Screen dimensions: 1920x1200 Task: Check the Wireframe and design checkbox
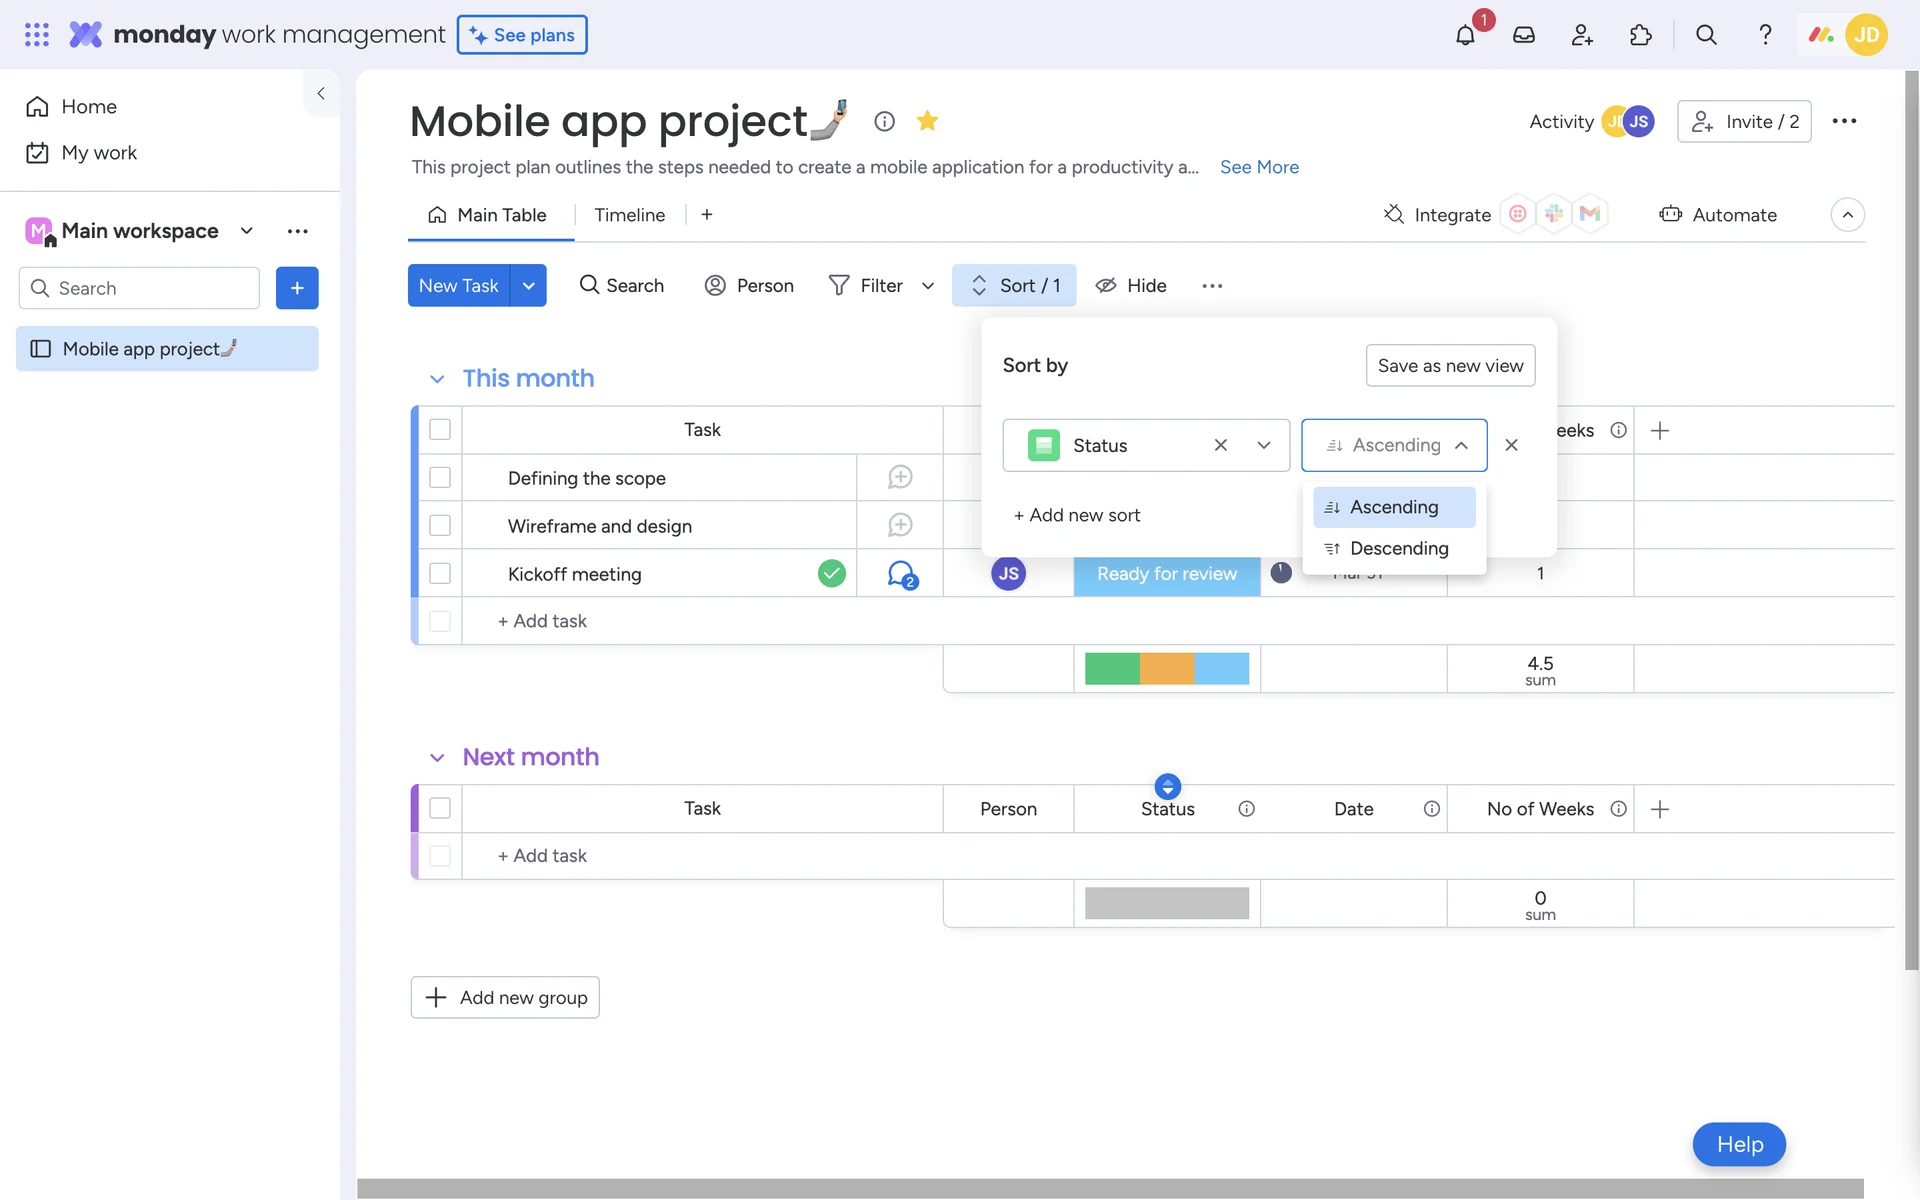pyautogui.click(x=440, y=526)
